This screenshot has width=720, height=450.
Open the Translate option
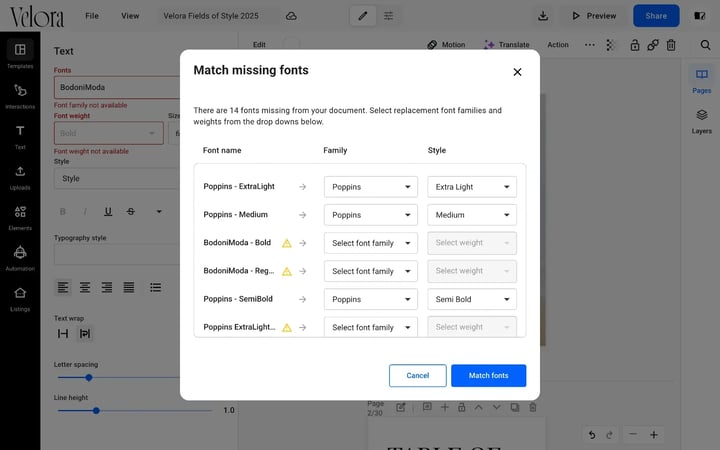[506, 45]
